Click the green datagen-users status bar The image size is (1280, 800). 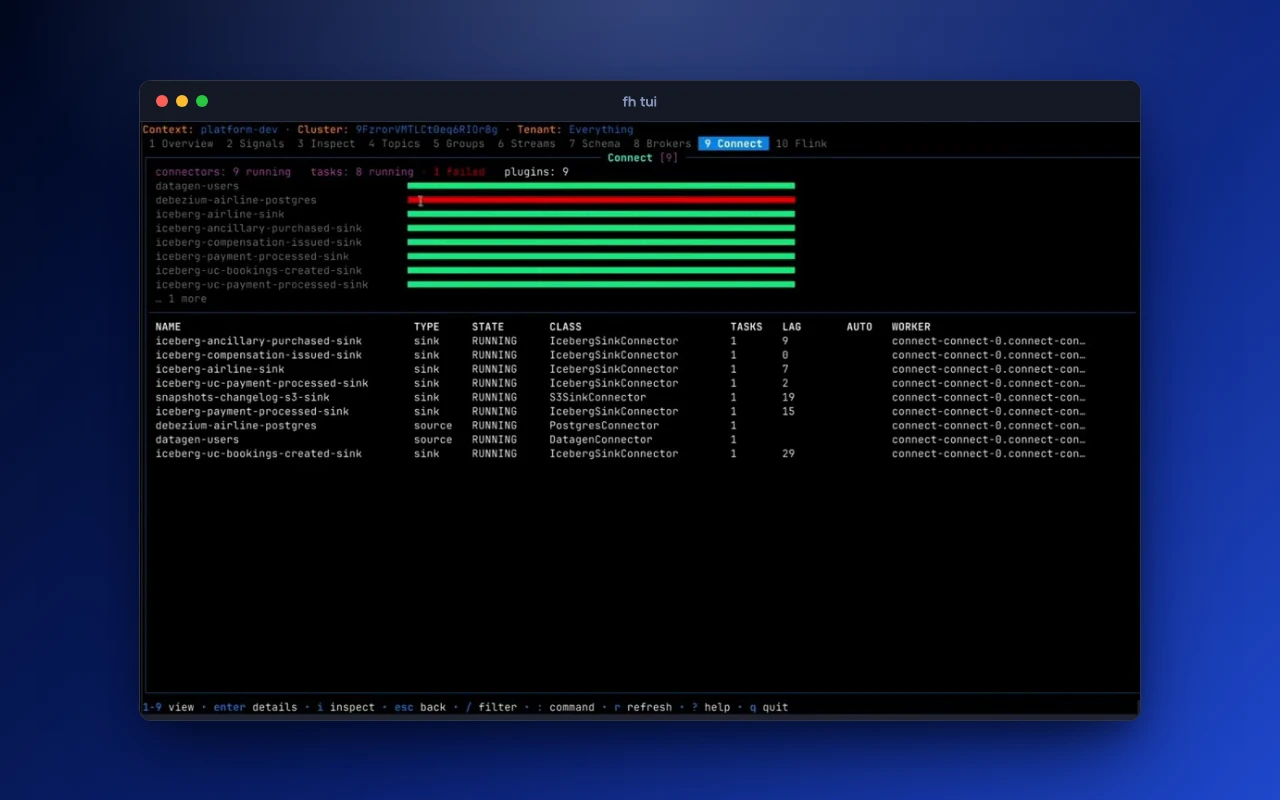(601, 186)
